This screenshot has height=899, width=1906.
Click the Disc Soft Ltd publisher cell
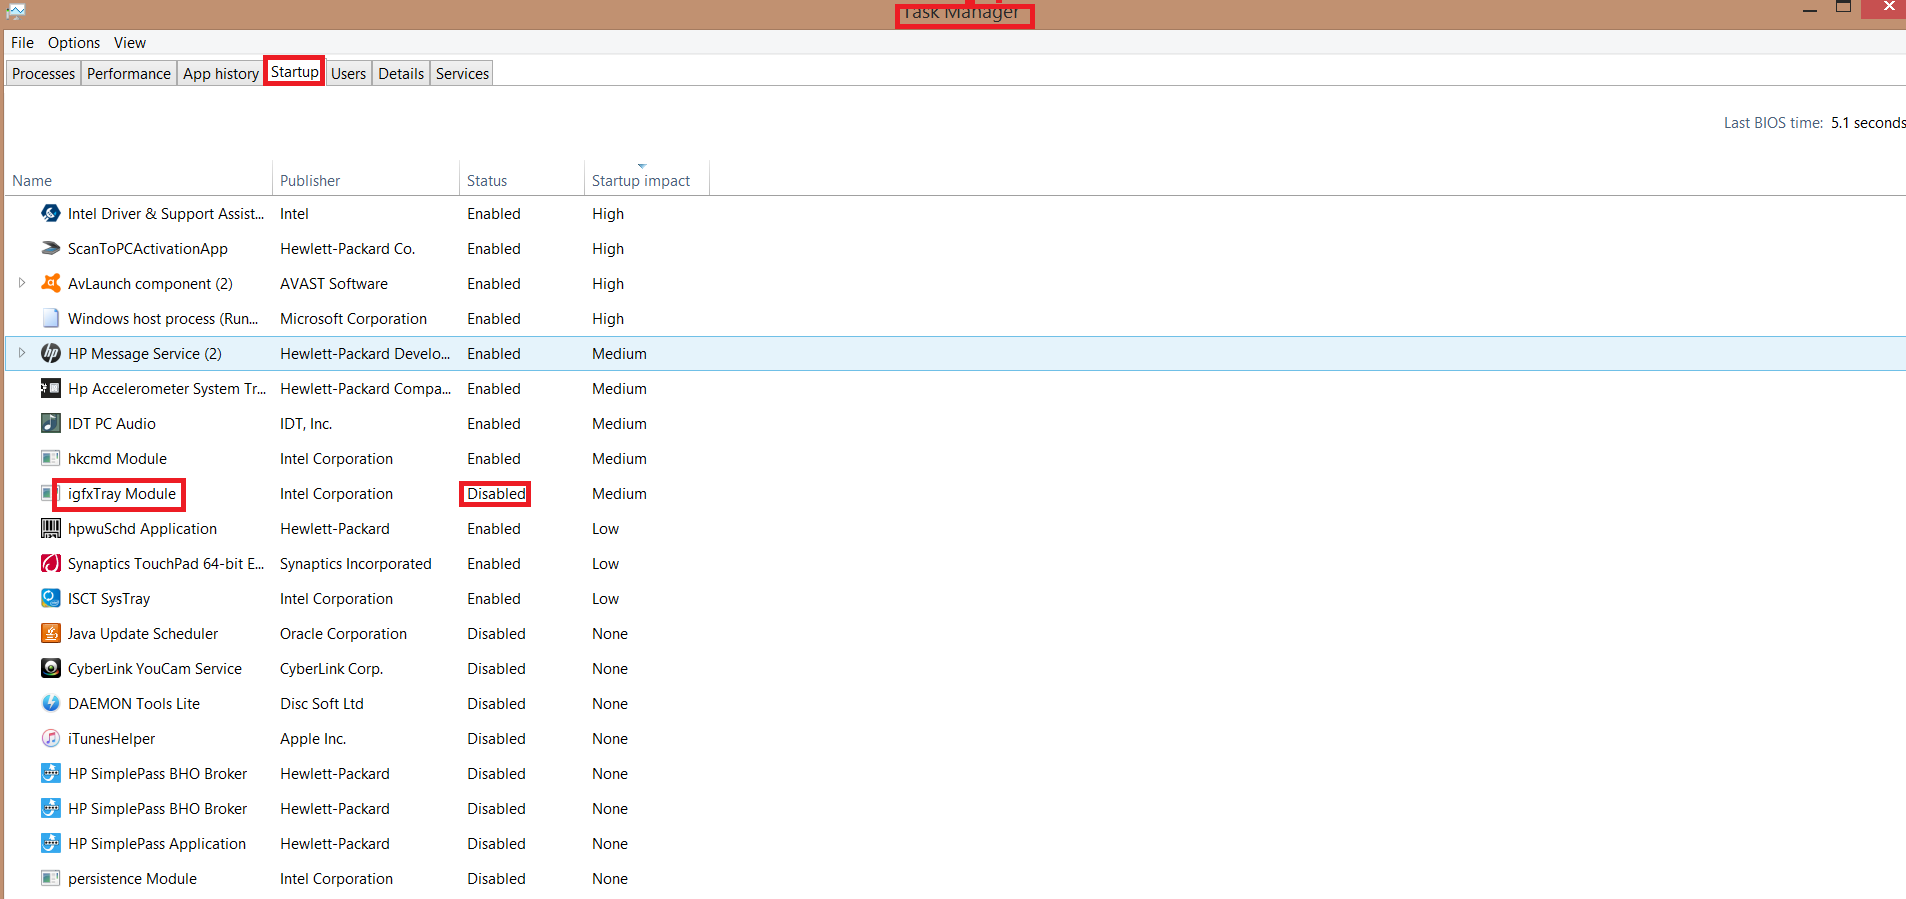pyautogui.click(x=322, y=704)
